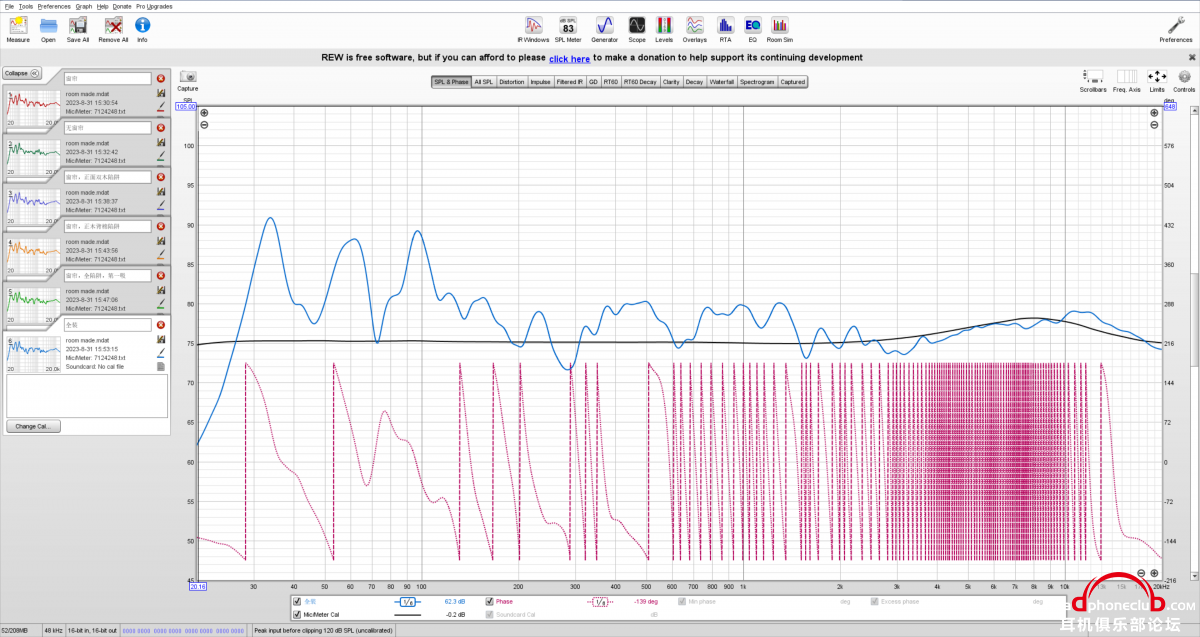
Task: Open the Graph menu
Action: (84, 6)
